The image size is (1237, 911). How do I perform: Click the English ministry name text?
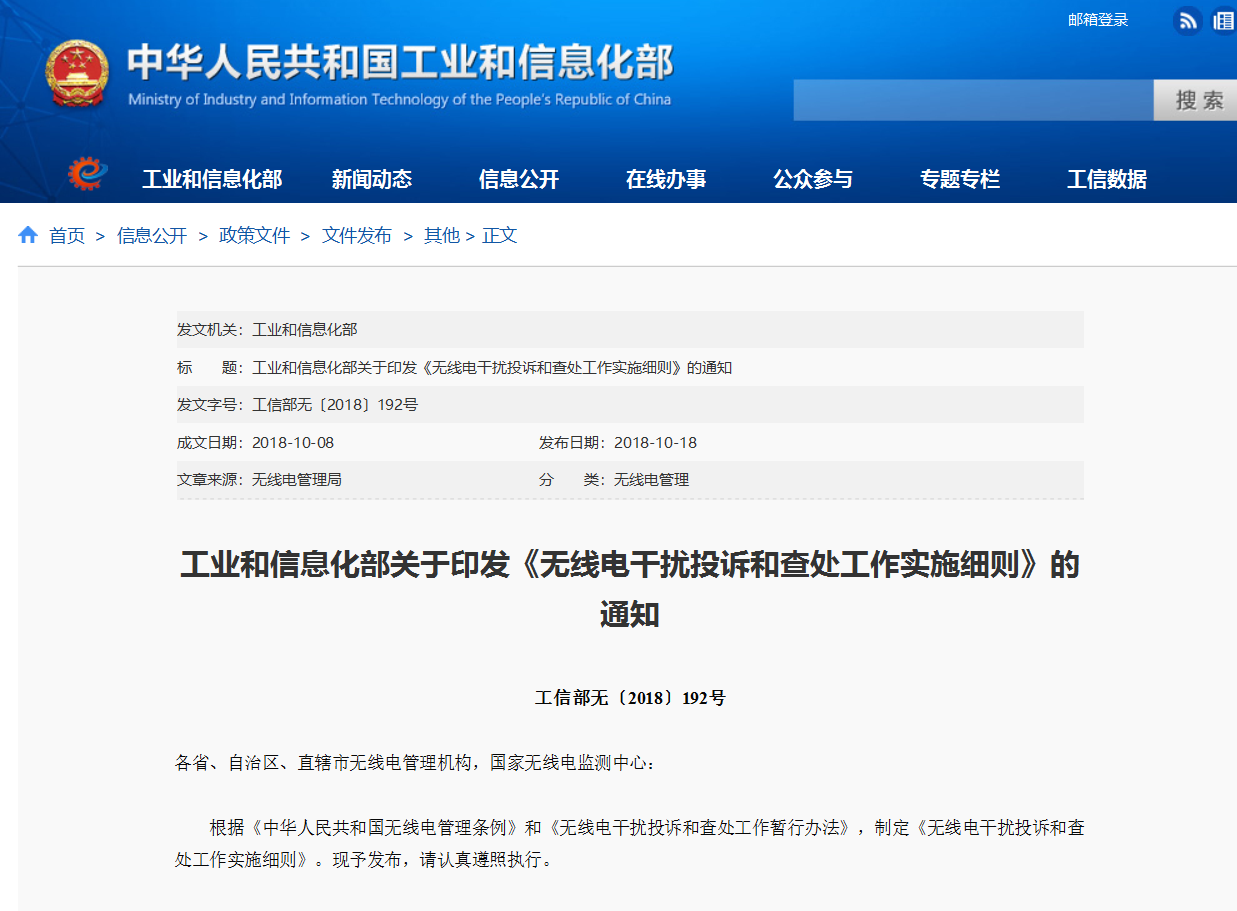click(399, 99)
